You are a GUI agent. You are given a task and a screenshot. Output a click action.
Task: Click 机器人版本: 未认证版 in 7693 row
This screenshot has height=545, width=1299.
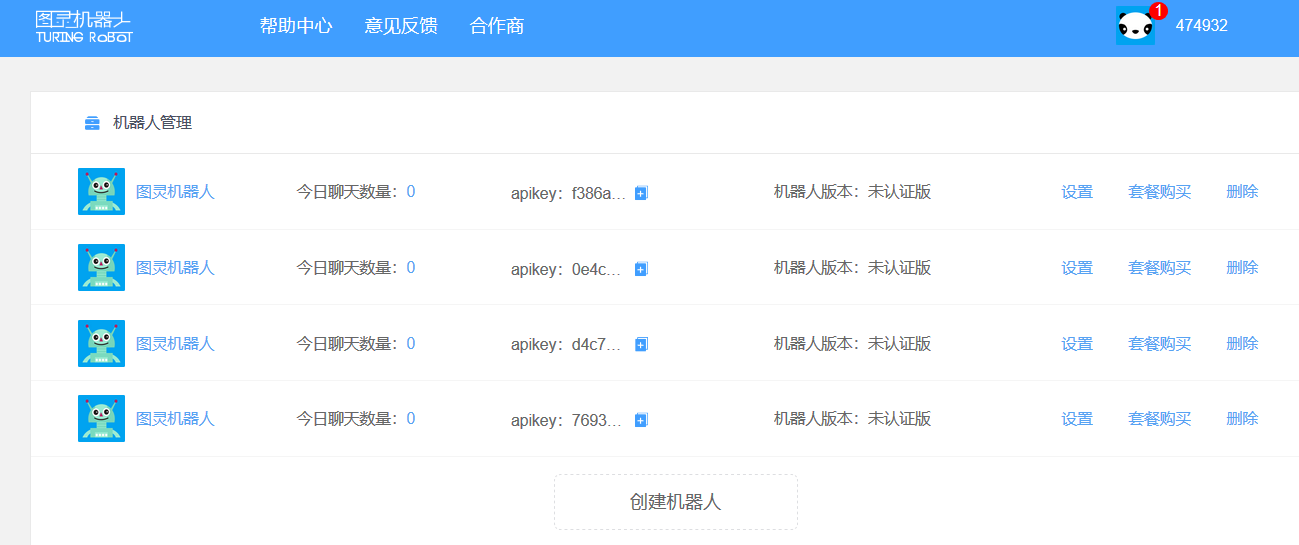click(x=852, y=419)
